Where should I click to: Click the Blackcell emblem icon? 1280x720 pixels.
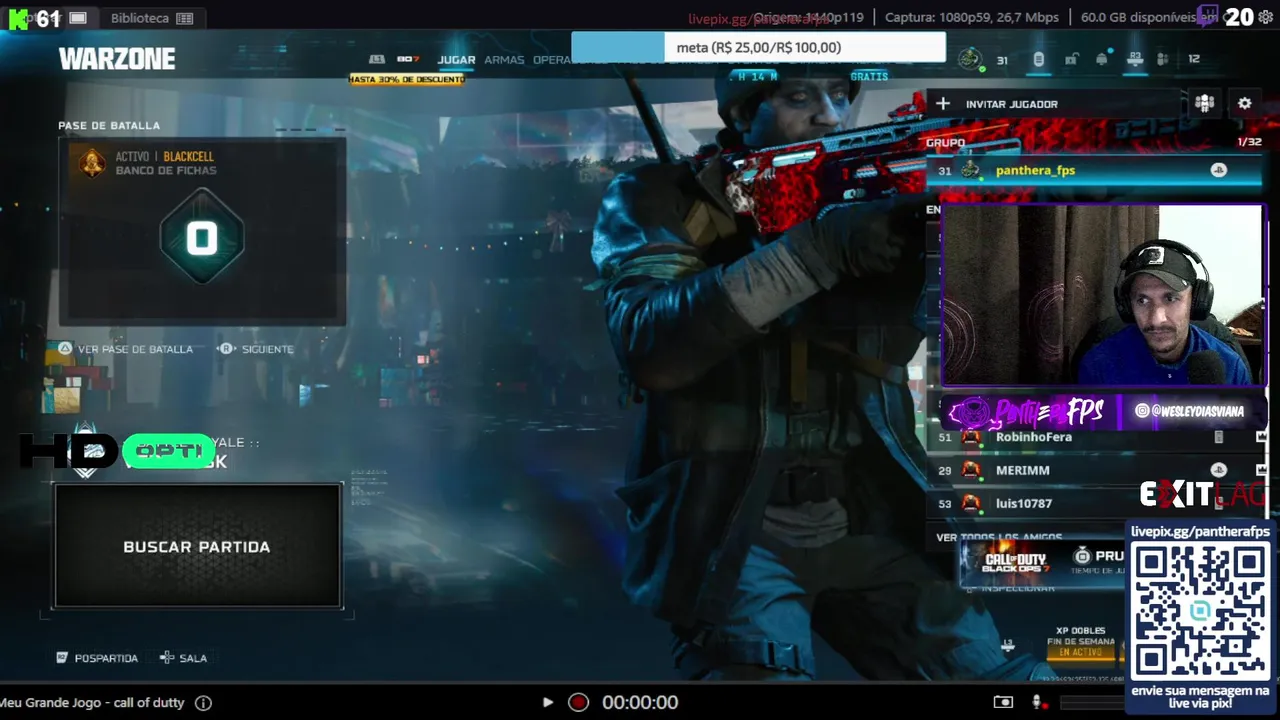coord(92,162)
